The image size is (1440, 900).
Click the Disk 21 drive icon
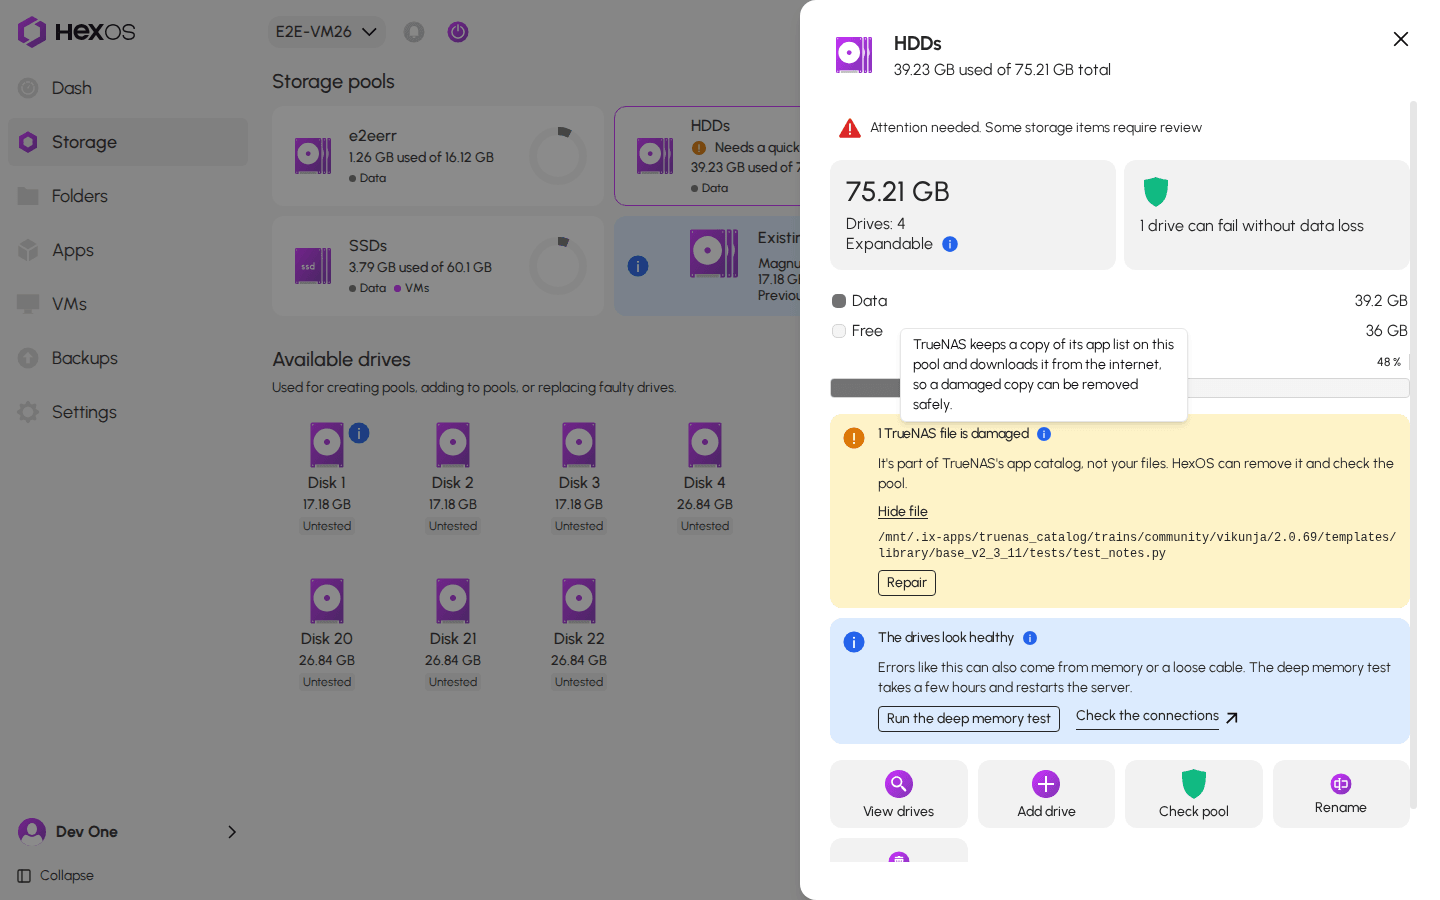tap(453, 601)
